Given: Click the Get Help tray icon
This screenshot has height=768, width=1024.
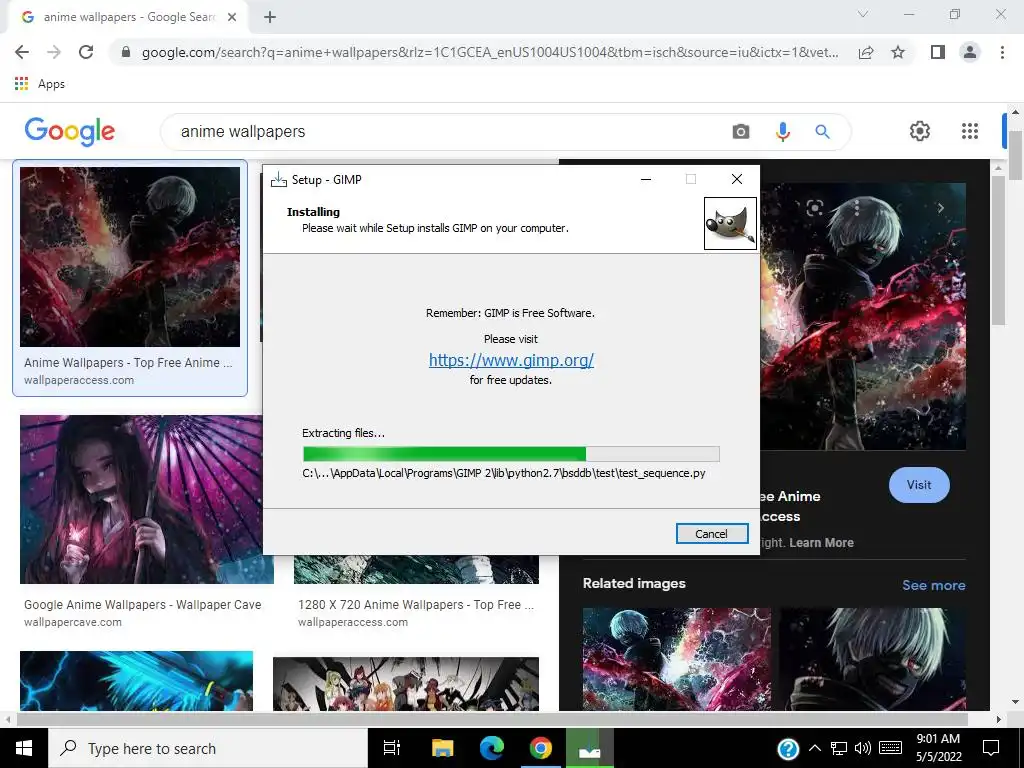Looking at the screenshot, I should (x=788, y=748).
